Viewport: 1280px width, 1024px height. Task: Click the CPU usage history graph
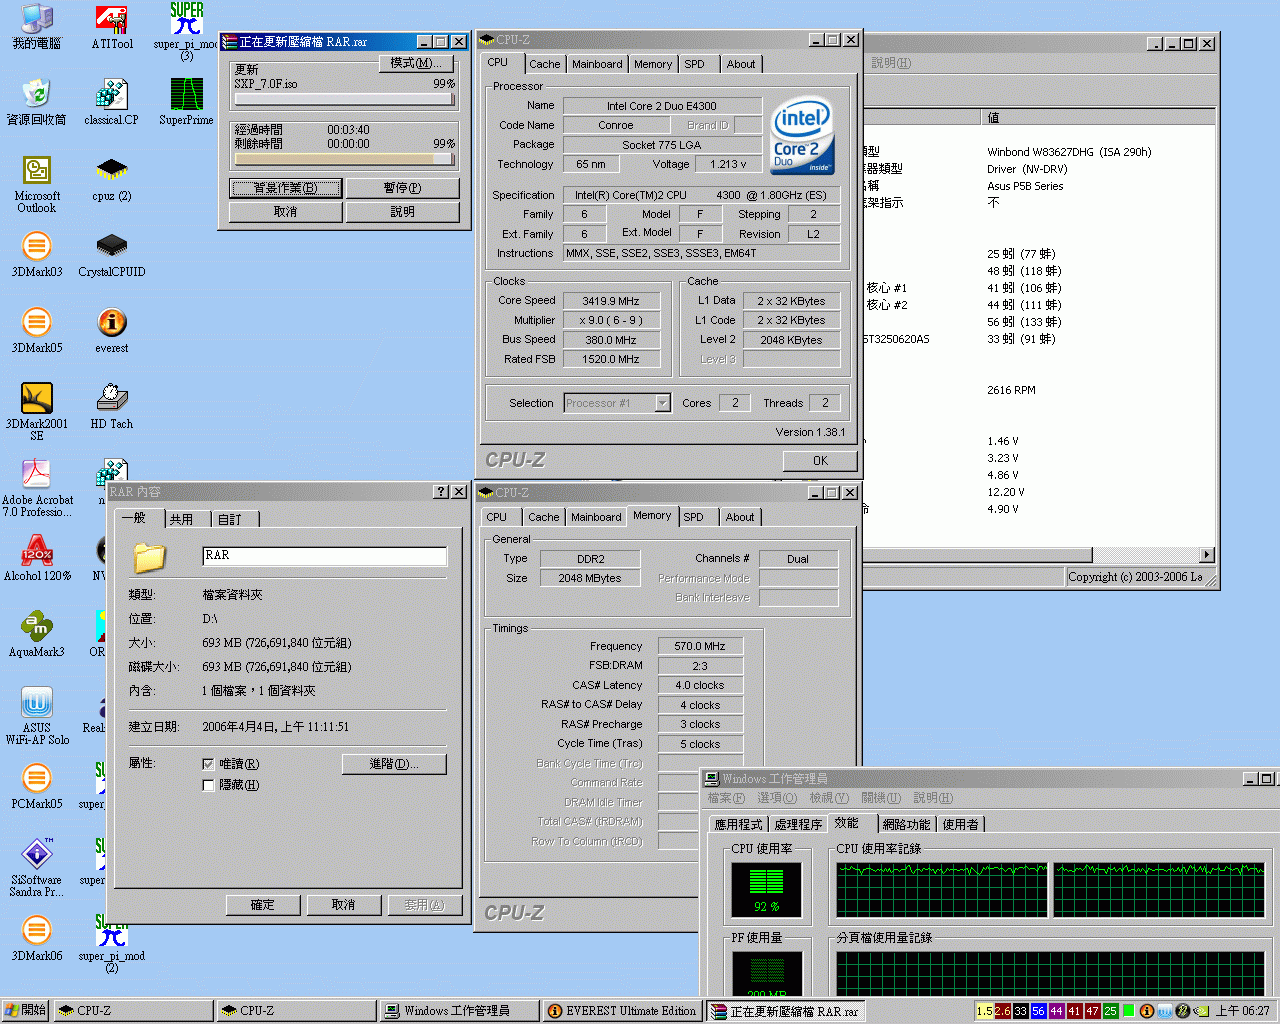pos(1050,890)
